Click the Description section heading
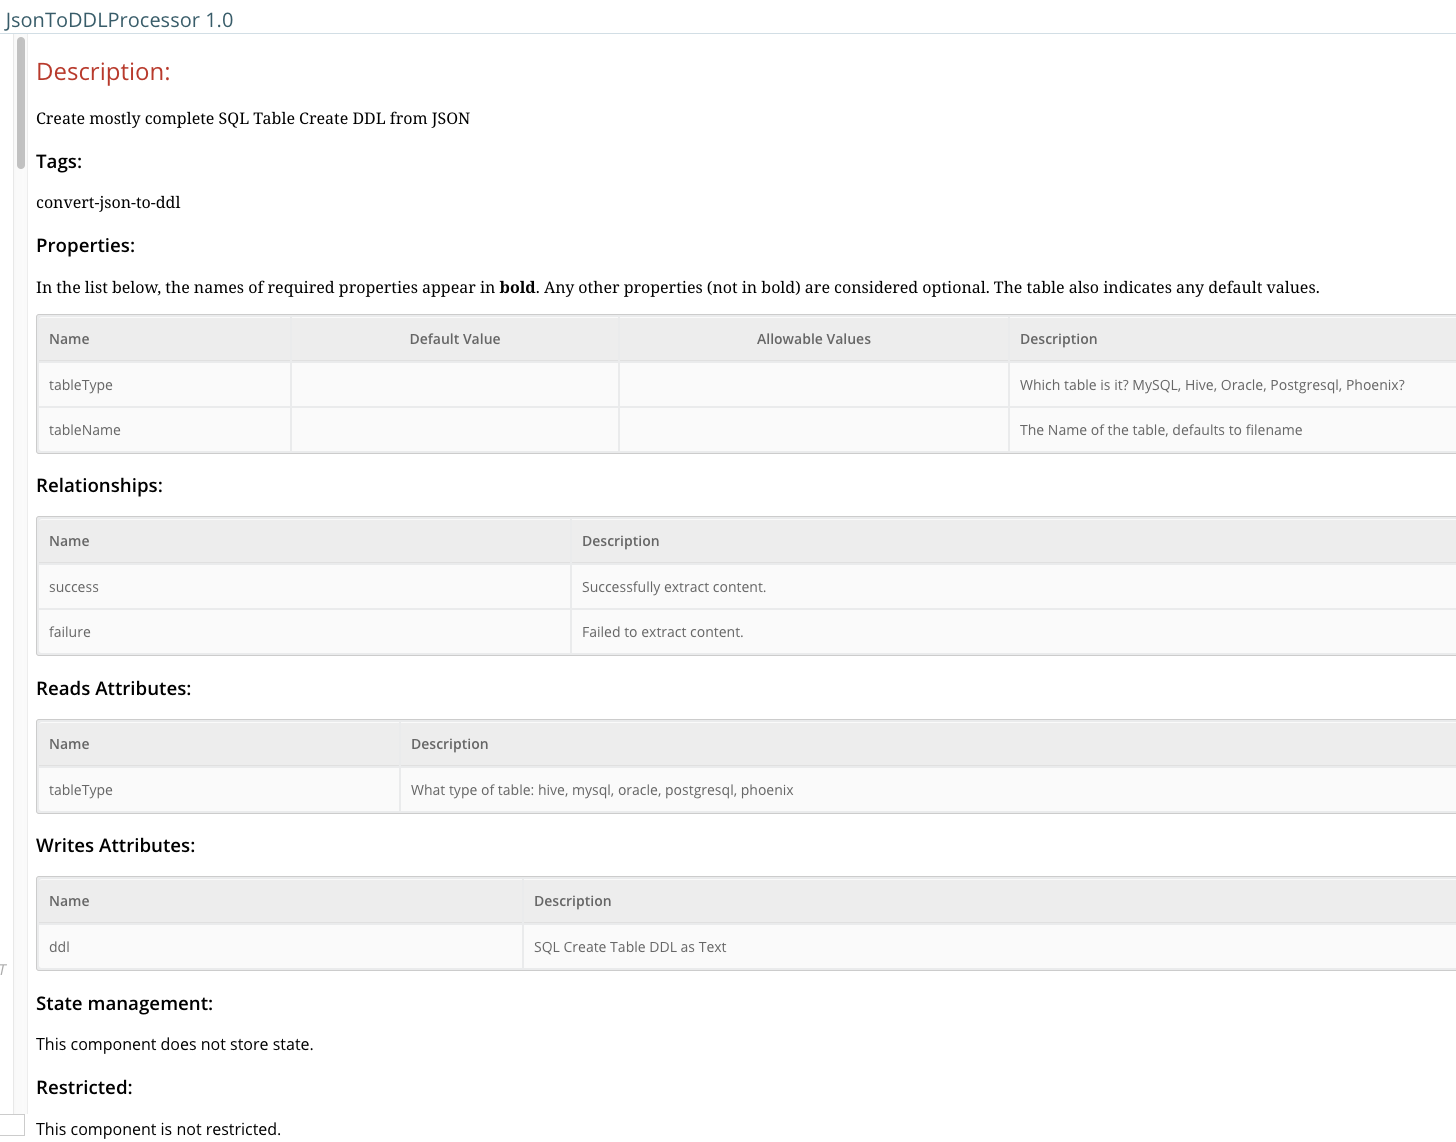The width and height of the screenshot is (1456, 1142). pos(103,71)
